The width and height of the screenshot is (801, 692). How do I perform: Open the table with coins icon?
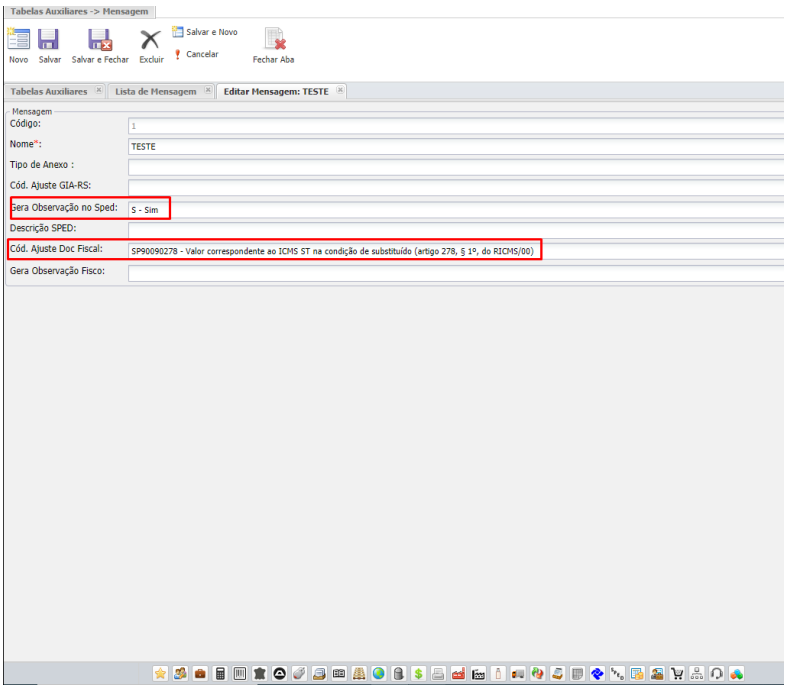click(637, 674)
